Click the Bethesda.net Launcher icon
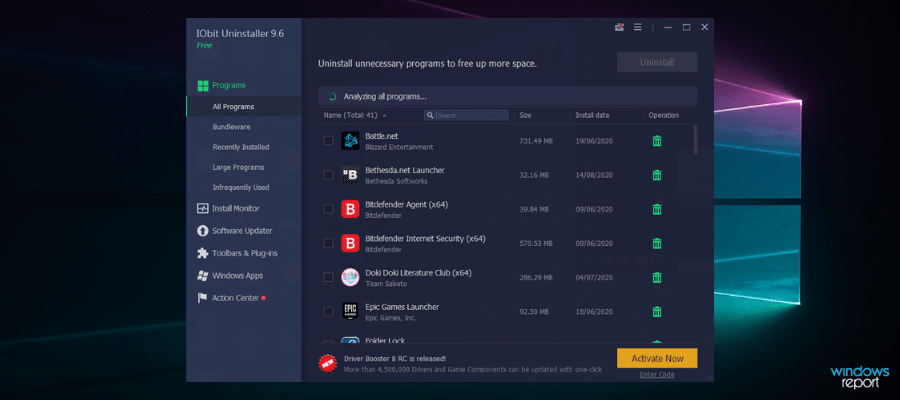Screen dimensions: 900x400 (x=350, y=175)
